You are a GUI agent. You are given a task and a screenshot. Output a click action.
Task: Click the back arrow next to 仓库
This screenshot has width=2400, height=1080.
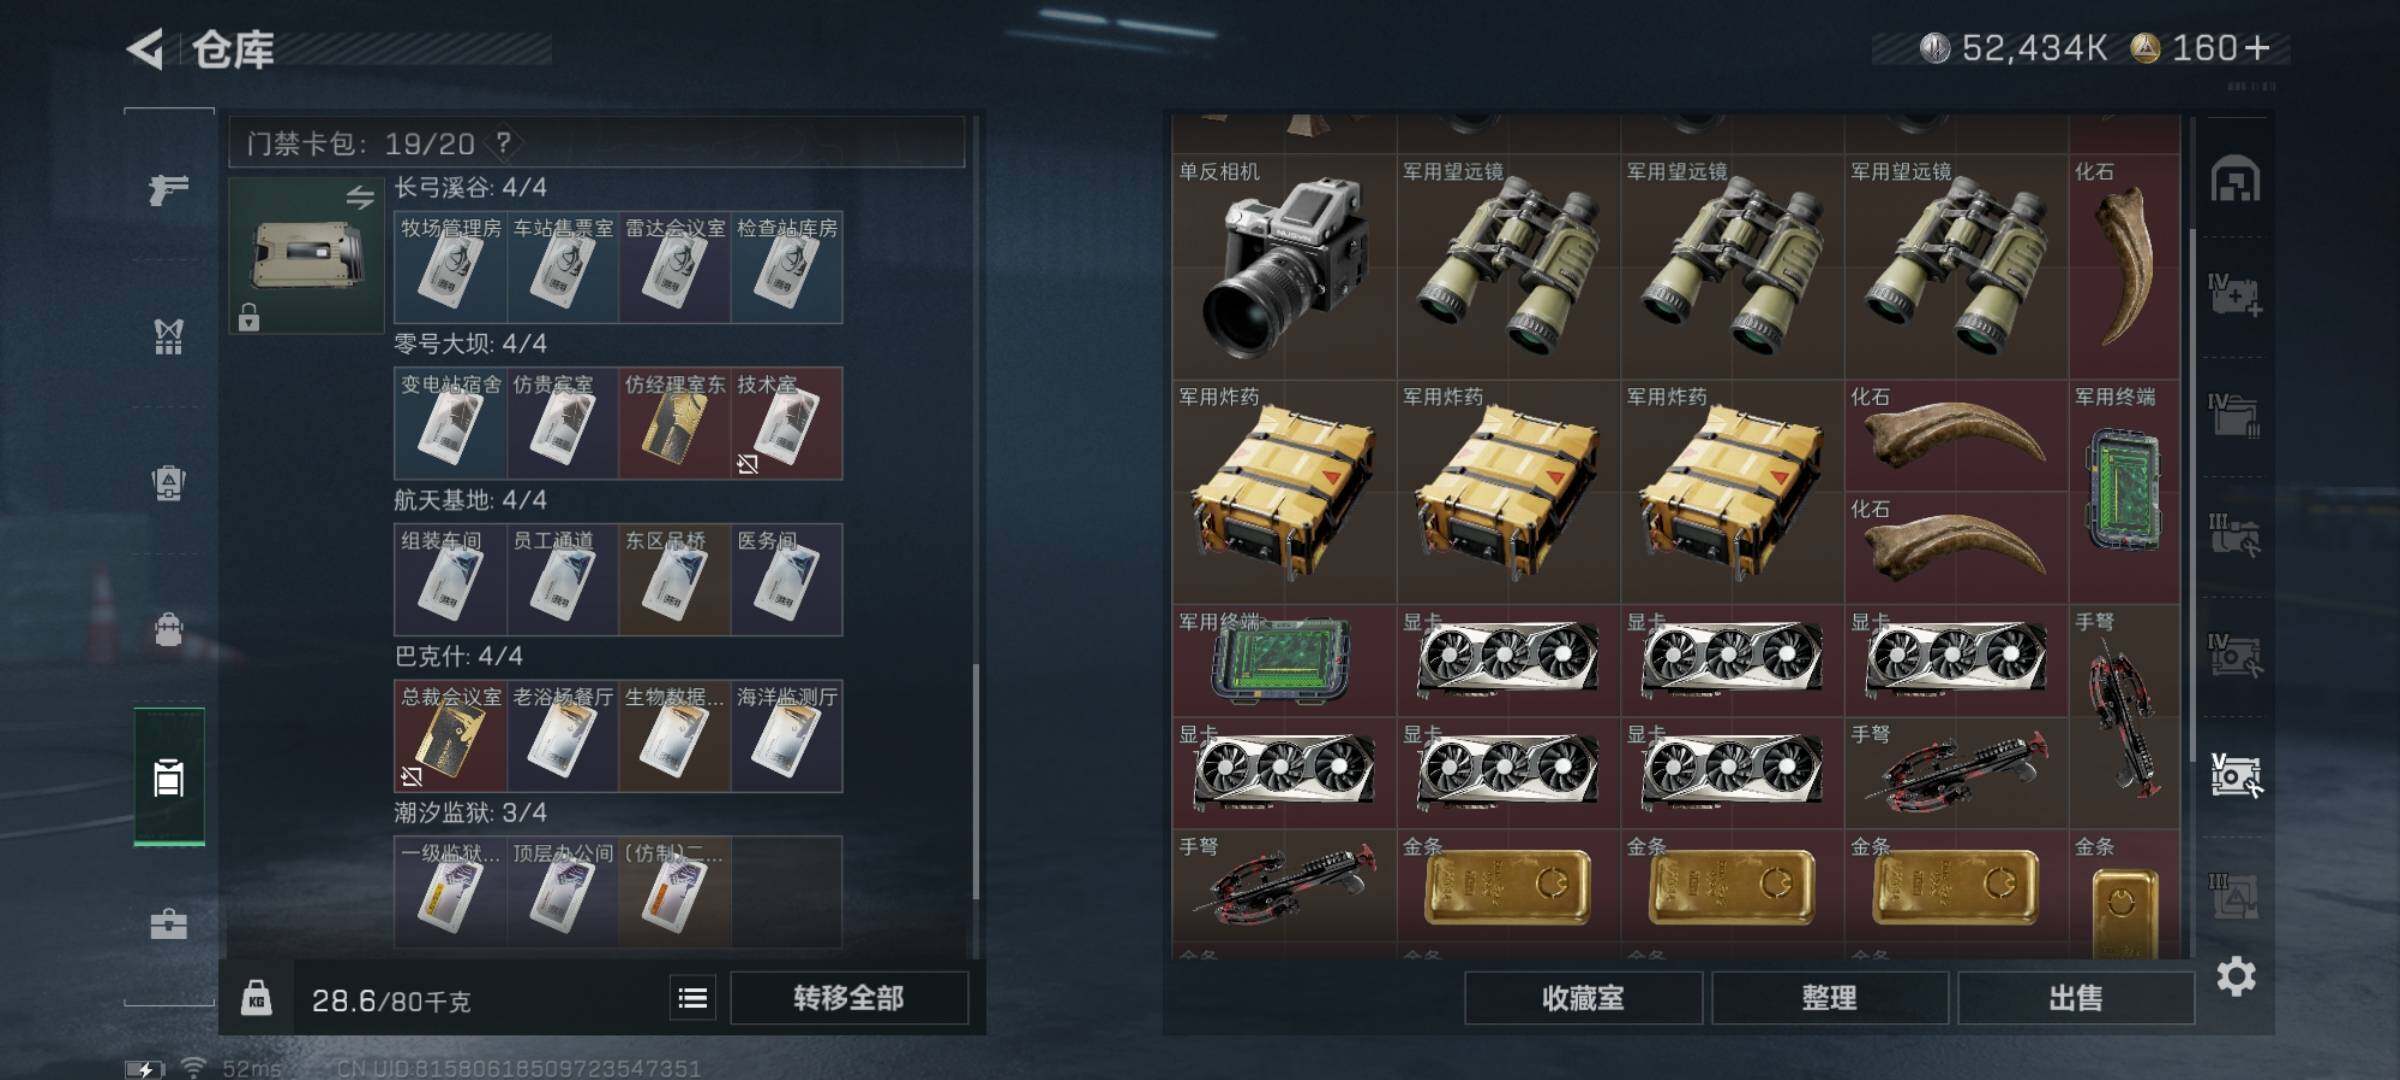pyautogui.click(x=145, y=49)
